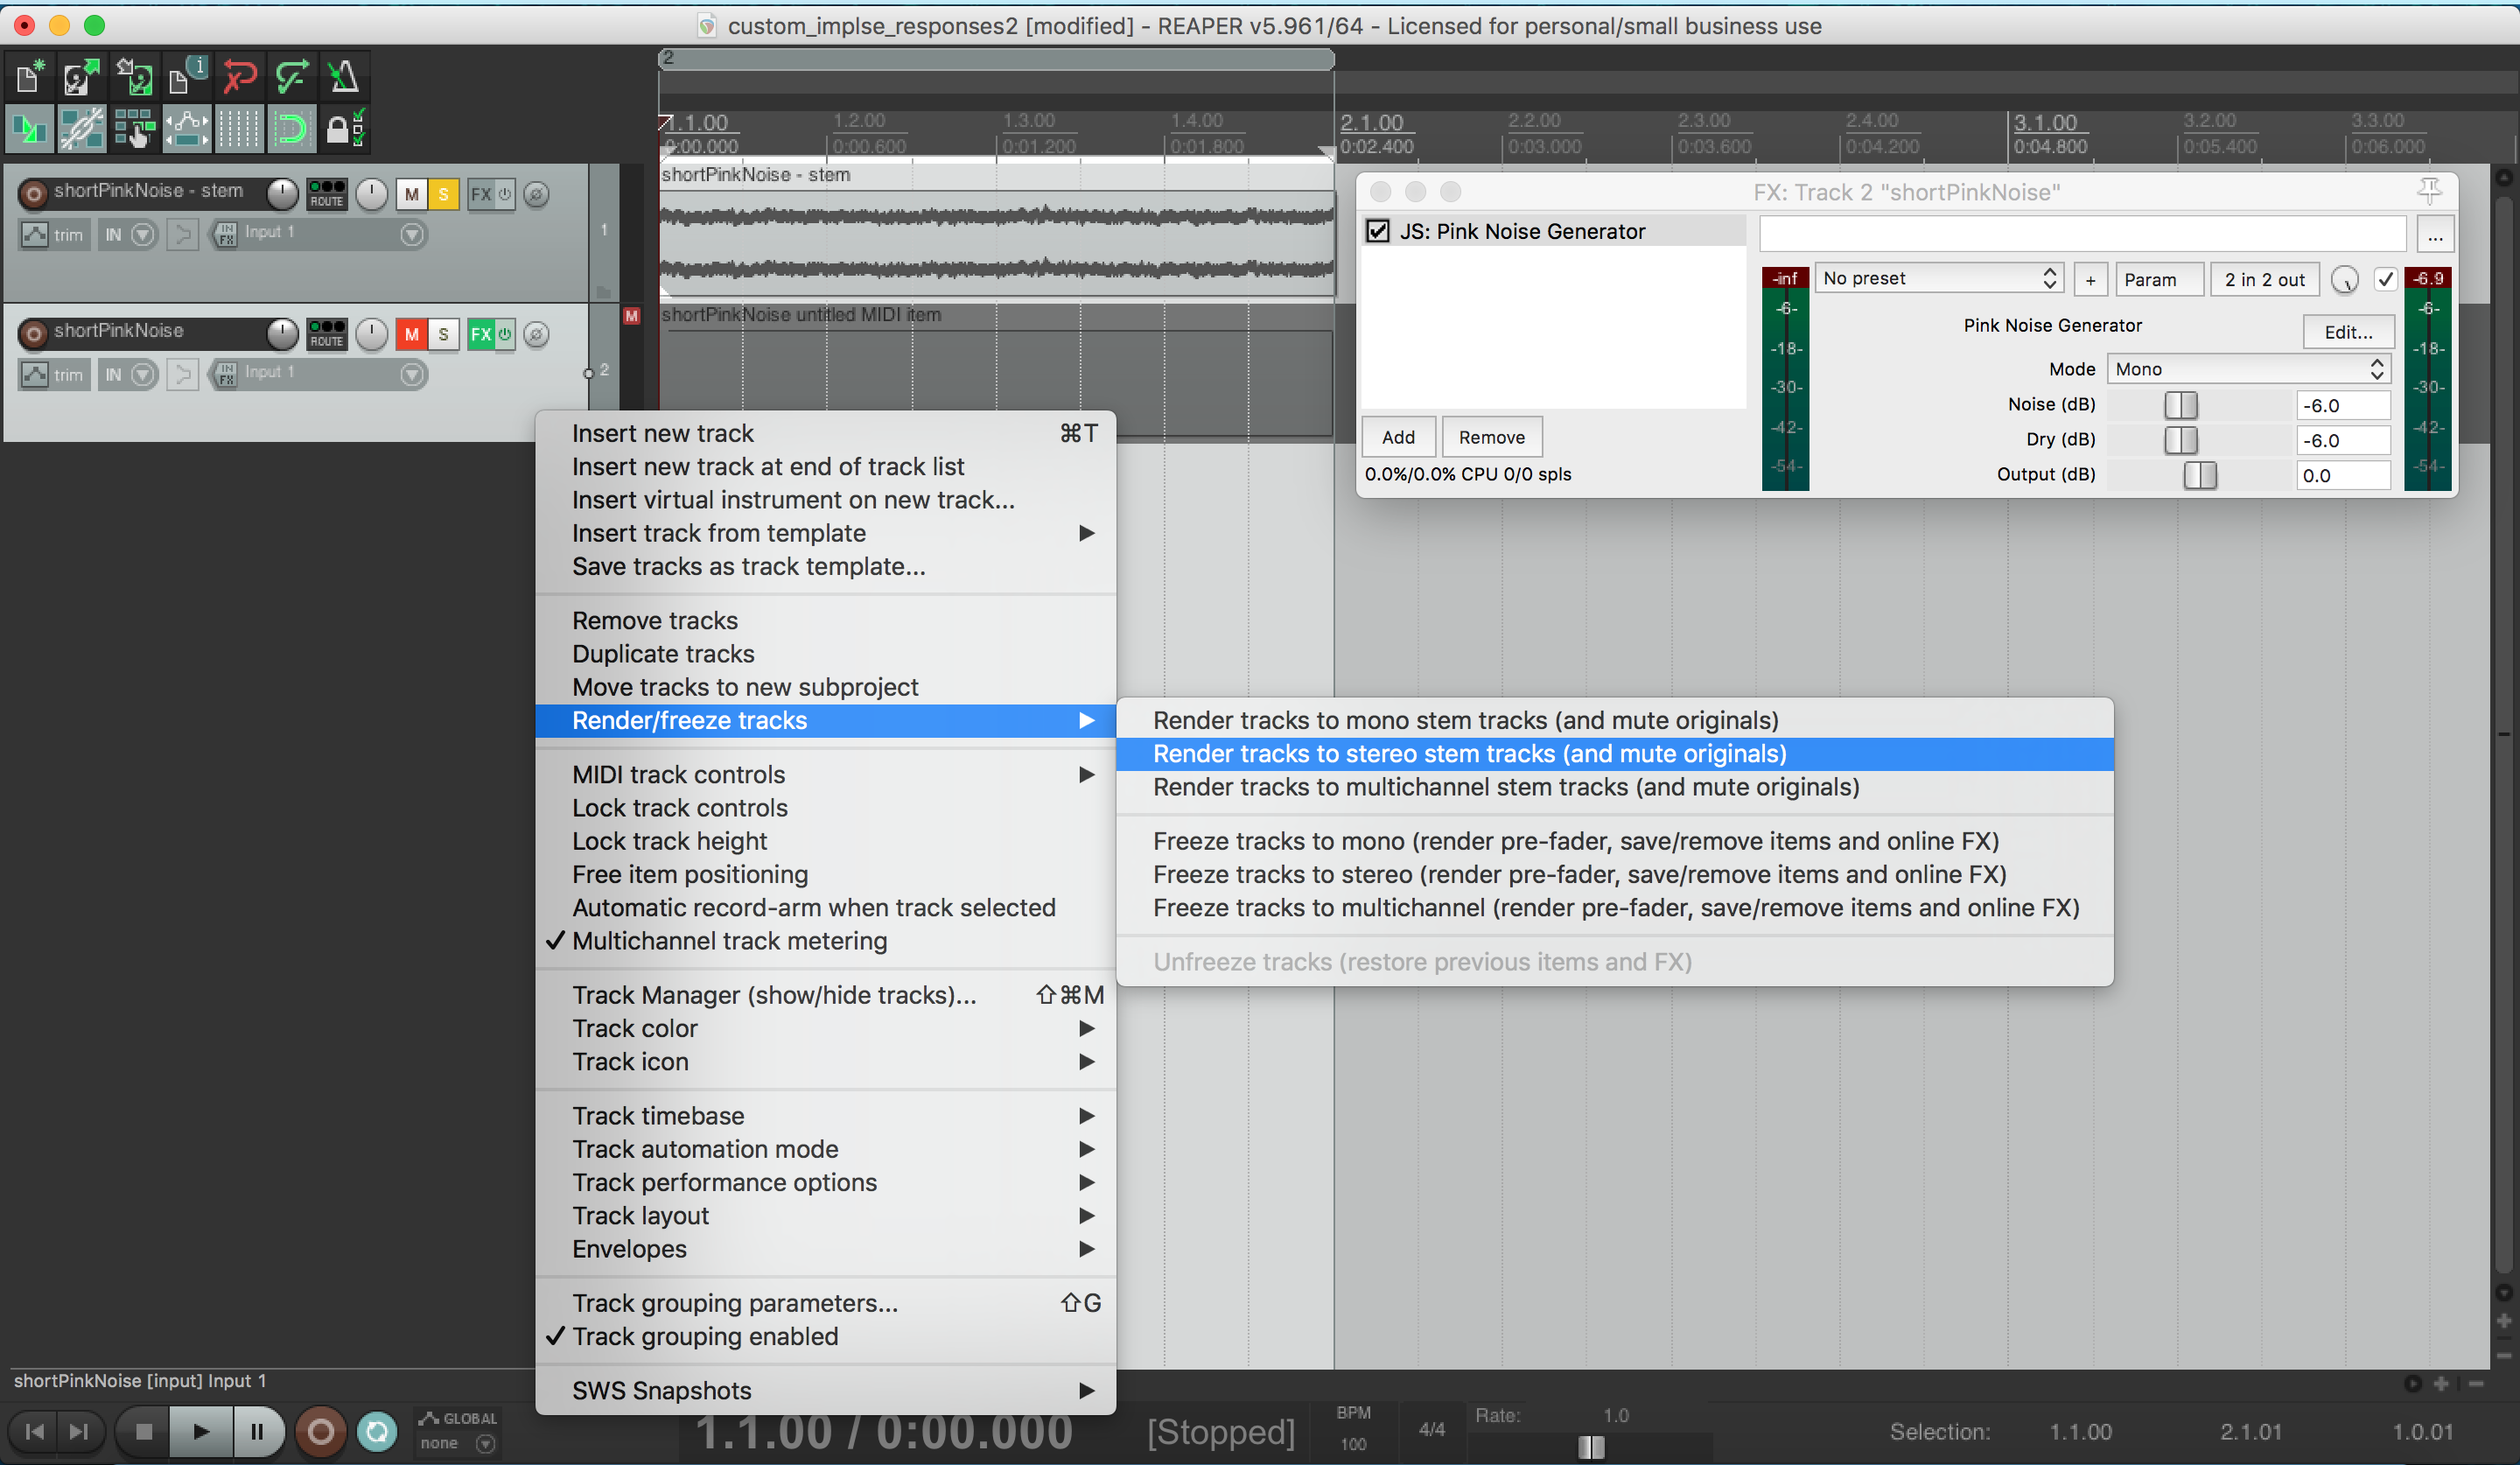The width and height of the screenshot is (2520, 1465).
Task: Open ROUTE button on muted shortPinkNoise track
Action: pyautogui.click(x=326, y=334)
